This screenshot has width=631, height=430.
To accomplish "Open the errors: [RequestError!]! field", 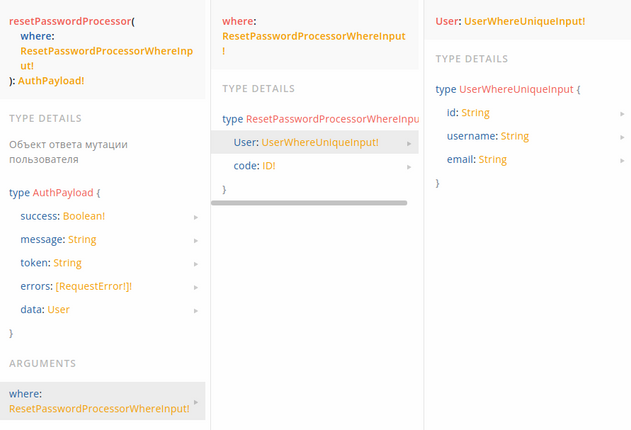I will pos(103,286).
